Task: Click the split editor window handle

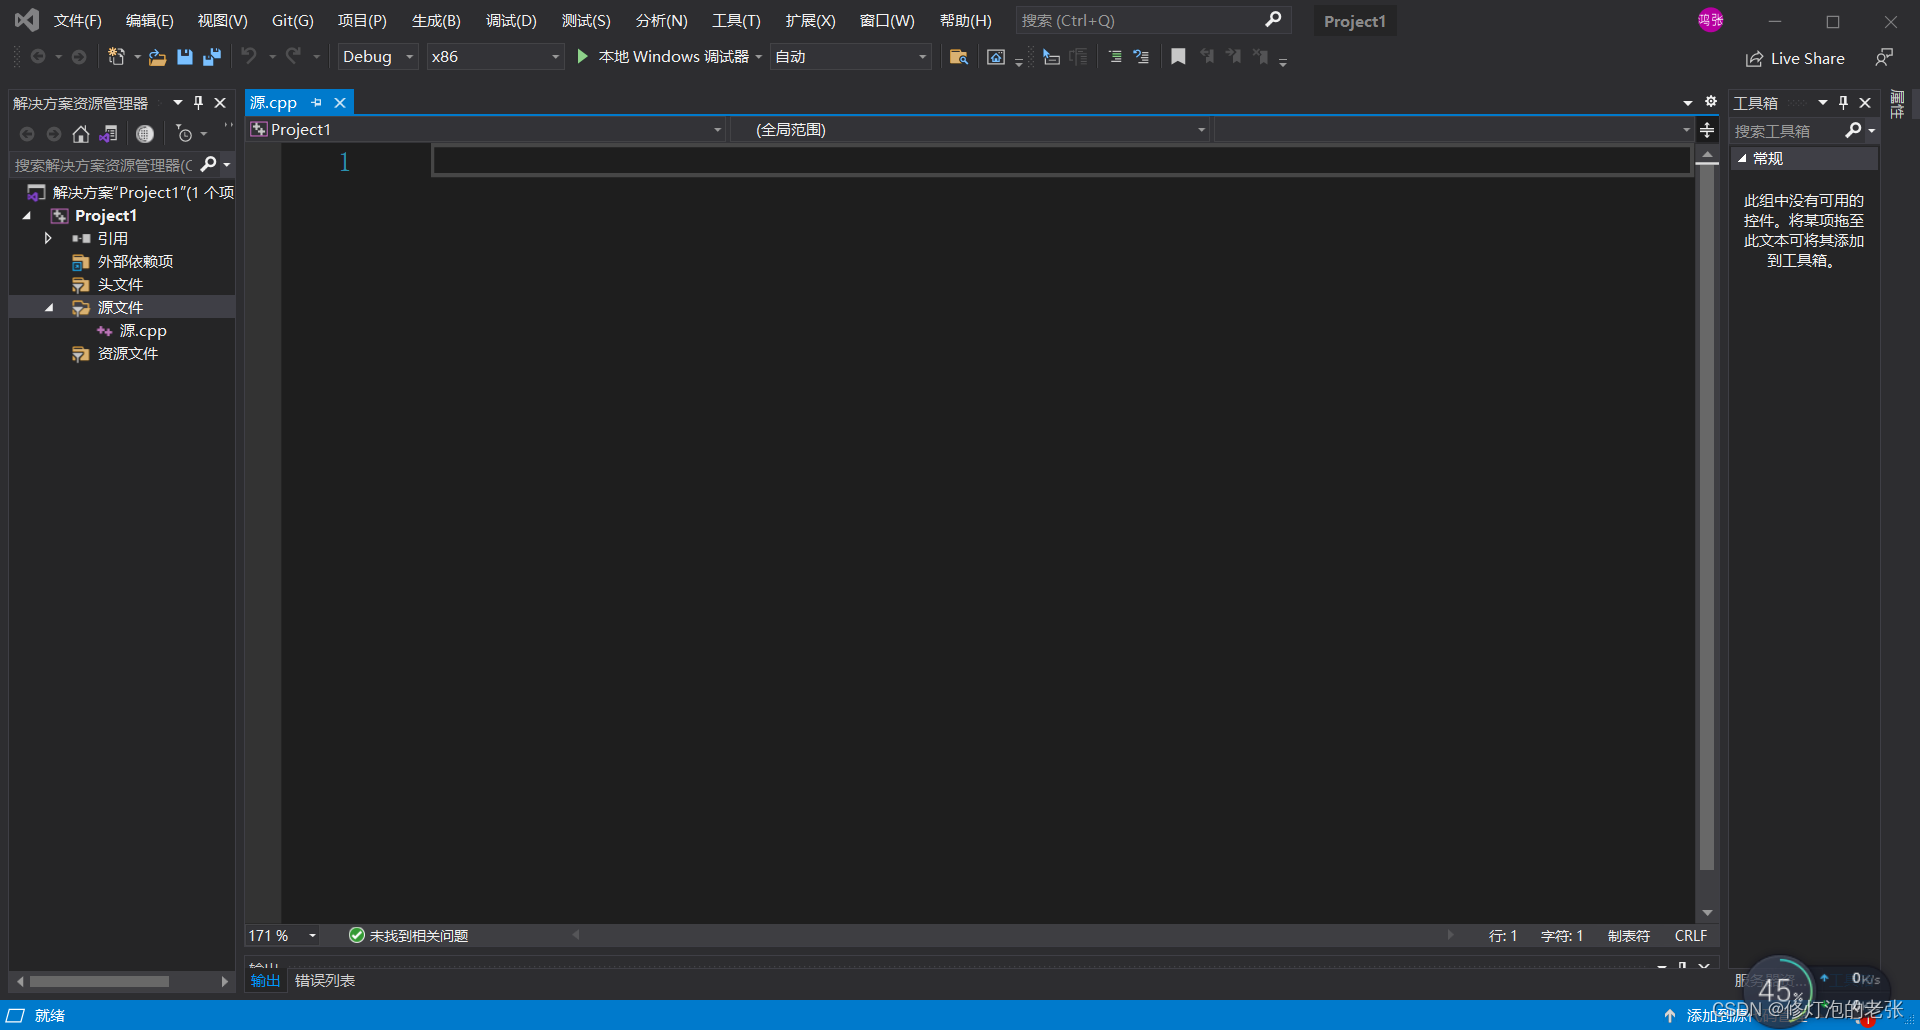Action: (1707, 130)
